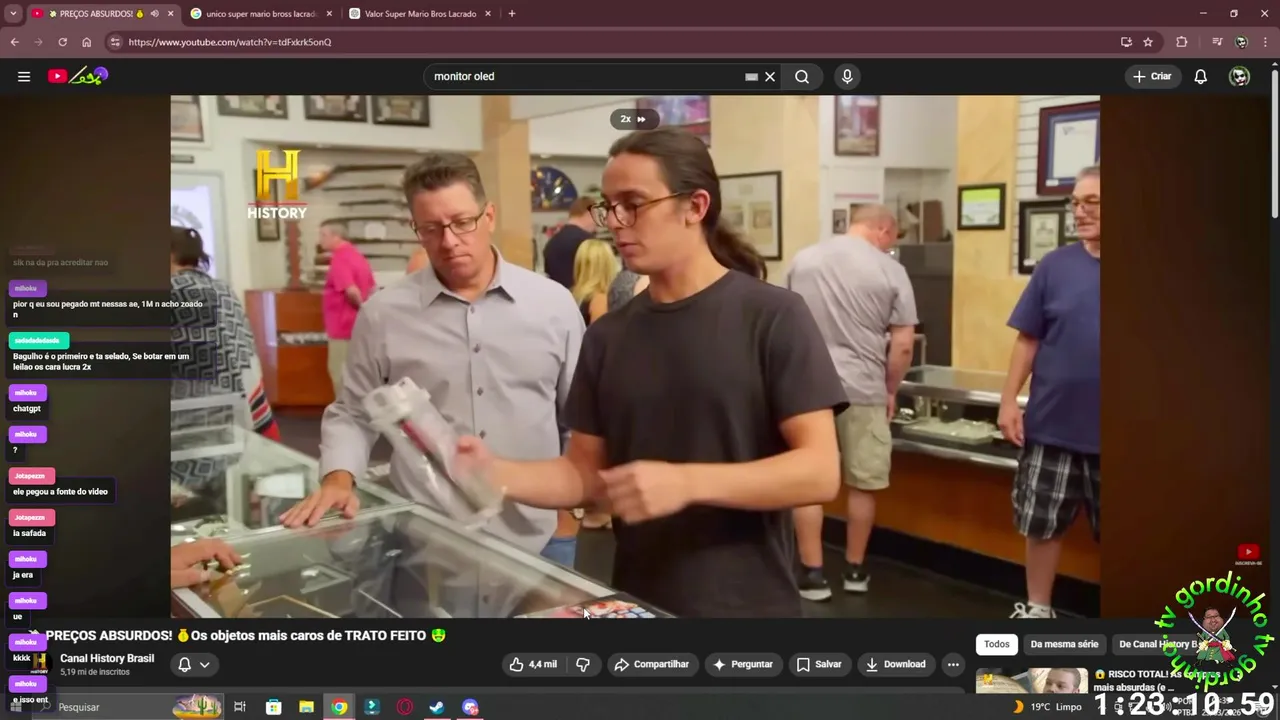This screenshot has height=720, width=1280.
Task: Dislike the video
Action: [x=583, y=664]
